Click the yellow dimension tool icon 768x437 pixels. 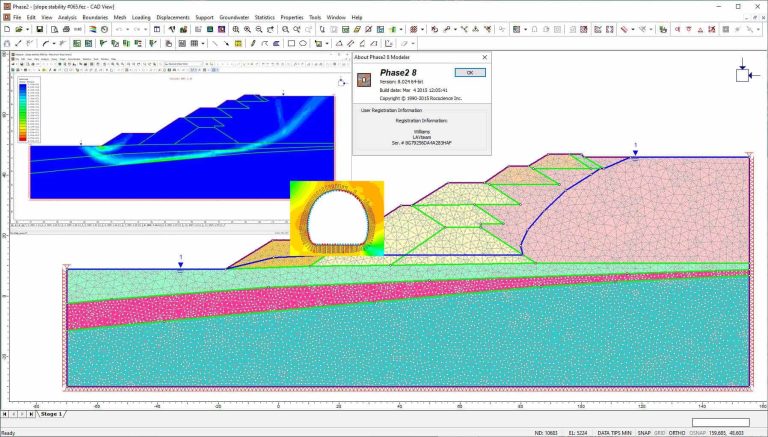(x=238, y=43)
